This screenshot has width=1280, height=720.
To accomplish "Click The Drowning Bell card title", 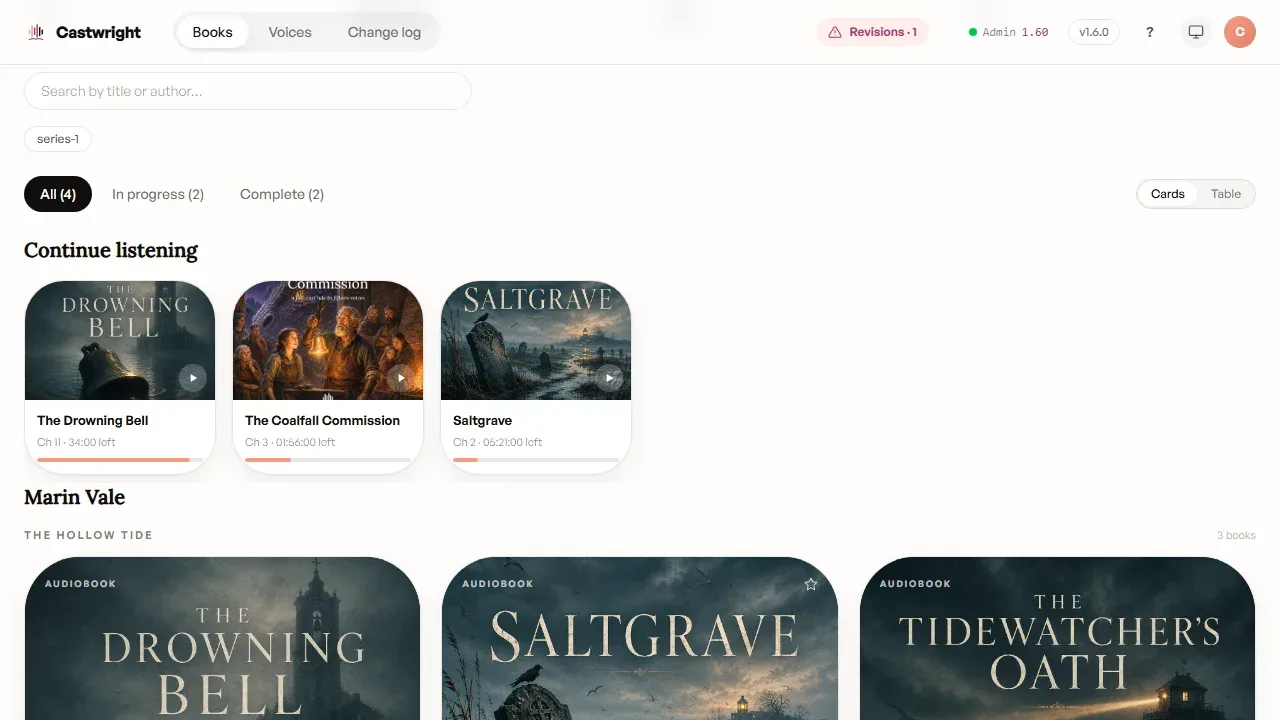I will (x=93, y=420).
